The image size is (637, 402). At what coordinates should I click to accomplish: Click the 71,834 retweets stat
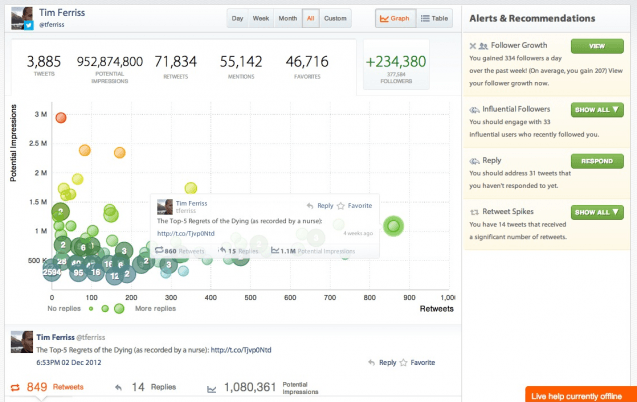pos(176,66)
